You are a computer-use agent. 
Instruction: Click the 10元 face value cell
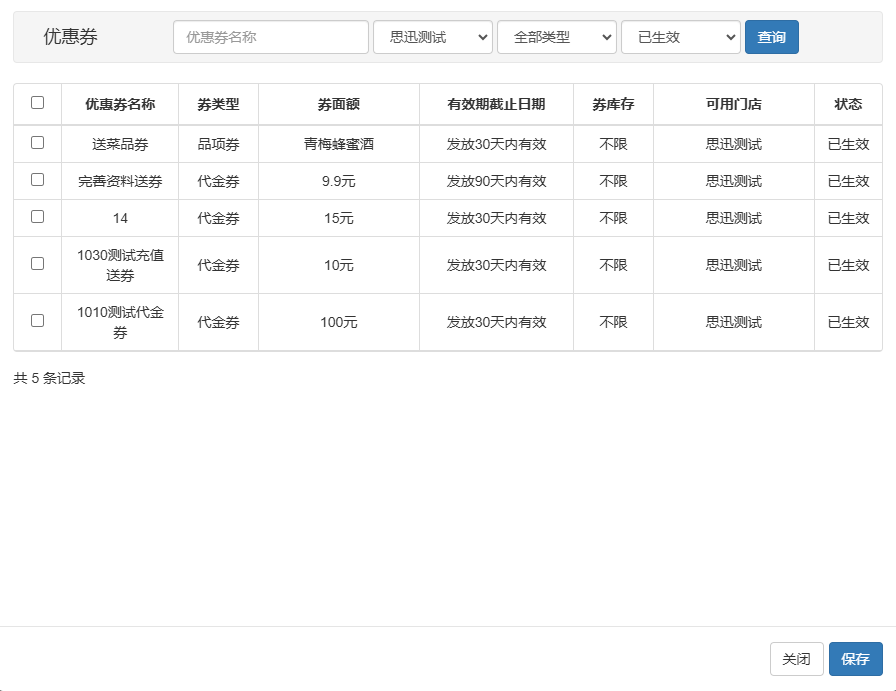[x=339, y=265]
